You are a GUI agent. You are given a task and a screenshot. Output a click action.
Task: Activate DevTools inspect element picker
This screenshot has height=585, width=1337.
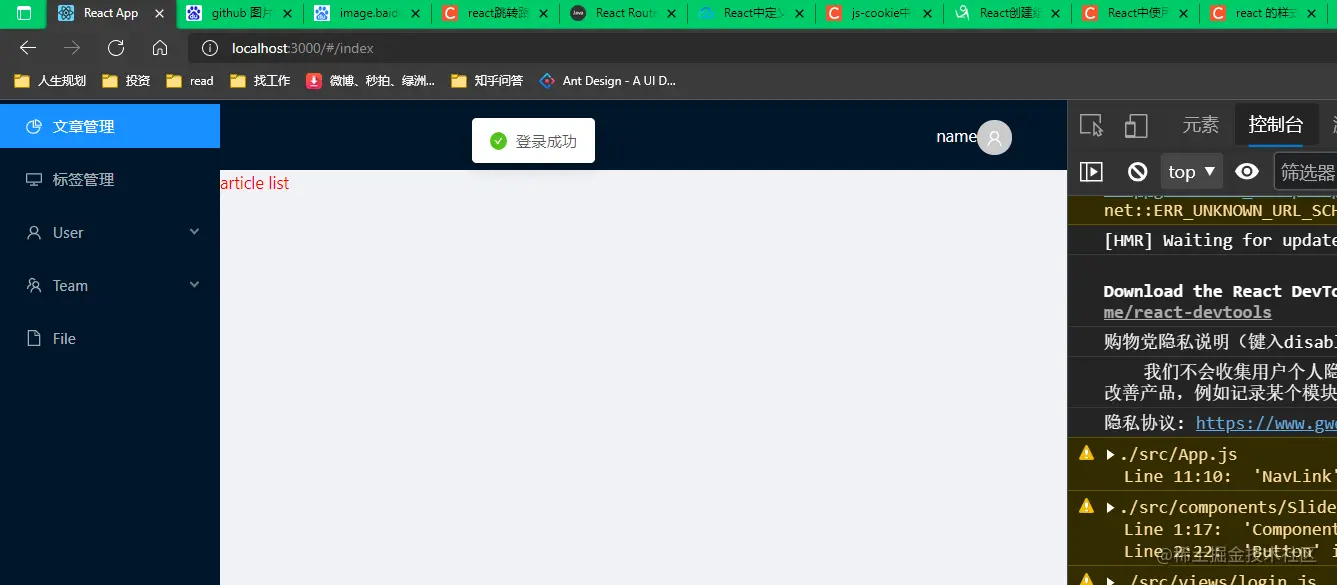click(1092, 125)
